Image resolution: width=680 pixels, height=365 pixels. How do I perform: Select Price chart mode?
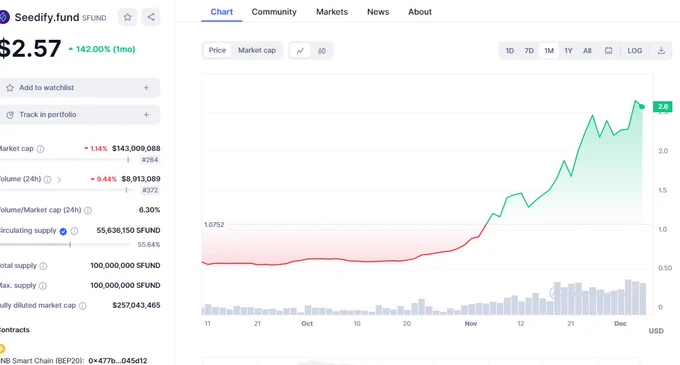[217, 50]
